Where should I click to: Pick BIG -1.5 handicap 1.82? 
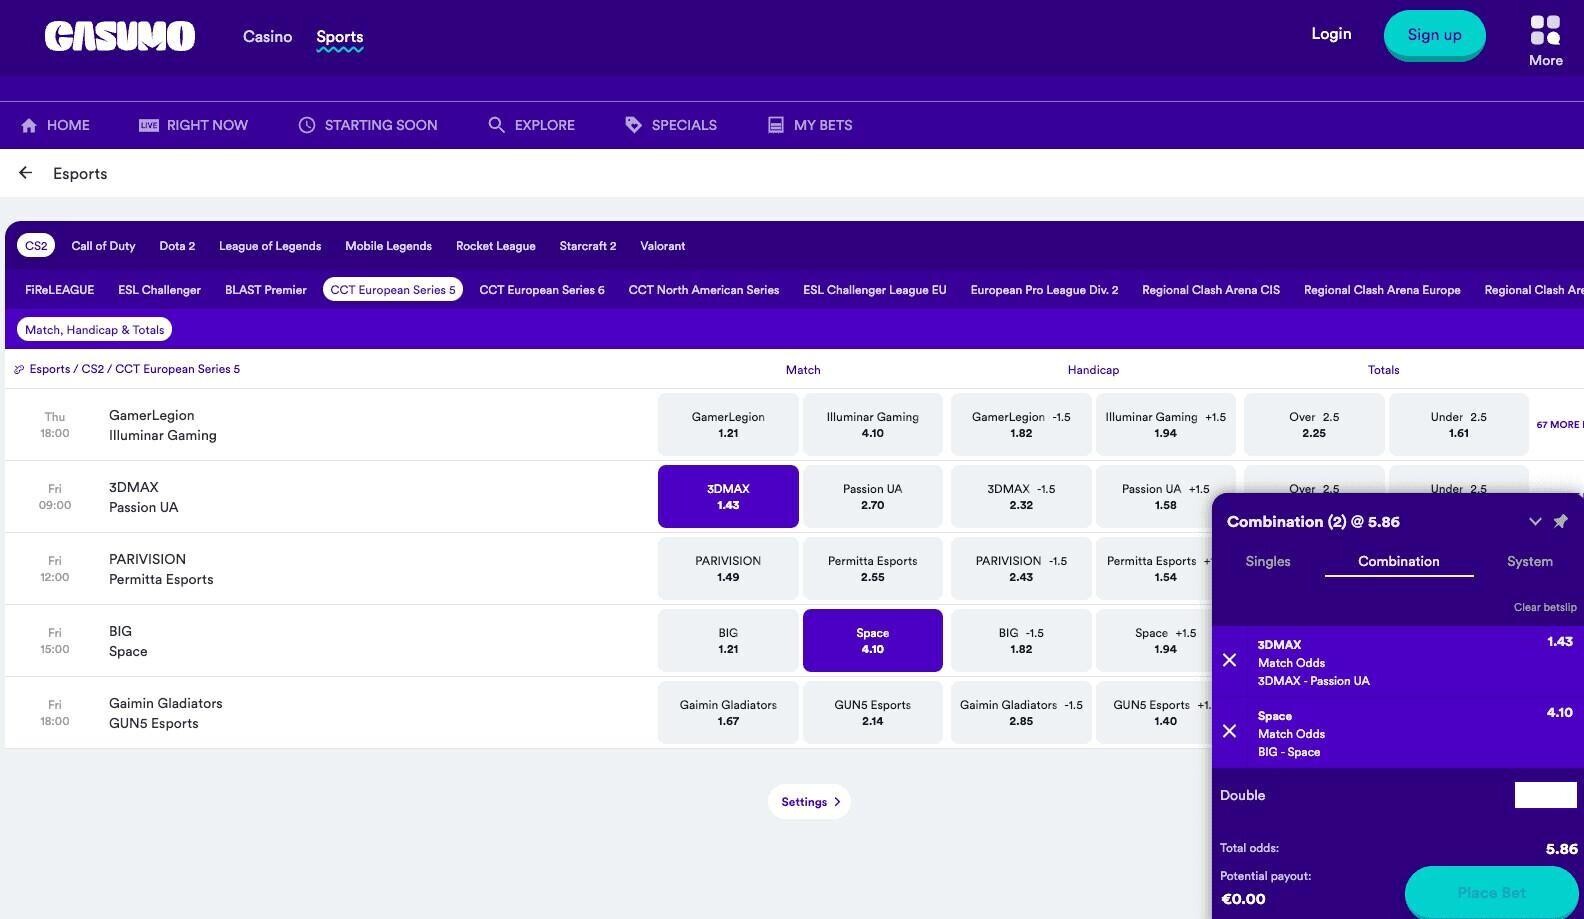click(x=1021, y=640)
